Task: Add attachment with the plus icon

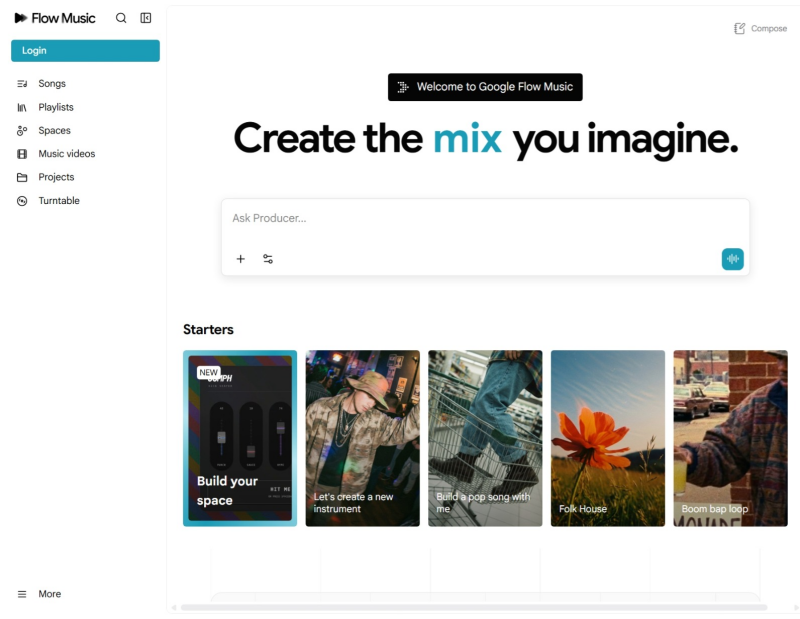Action: coord(241,259)
